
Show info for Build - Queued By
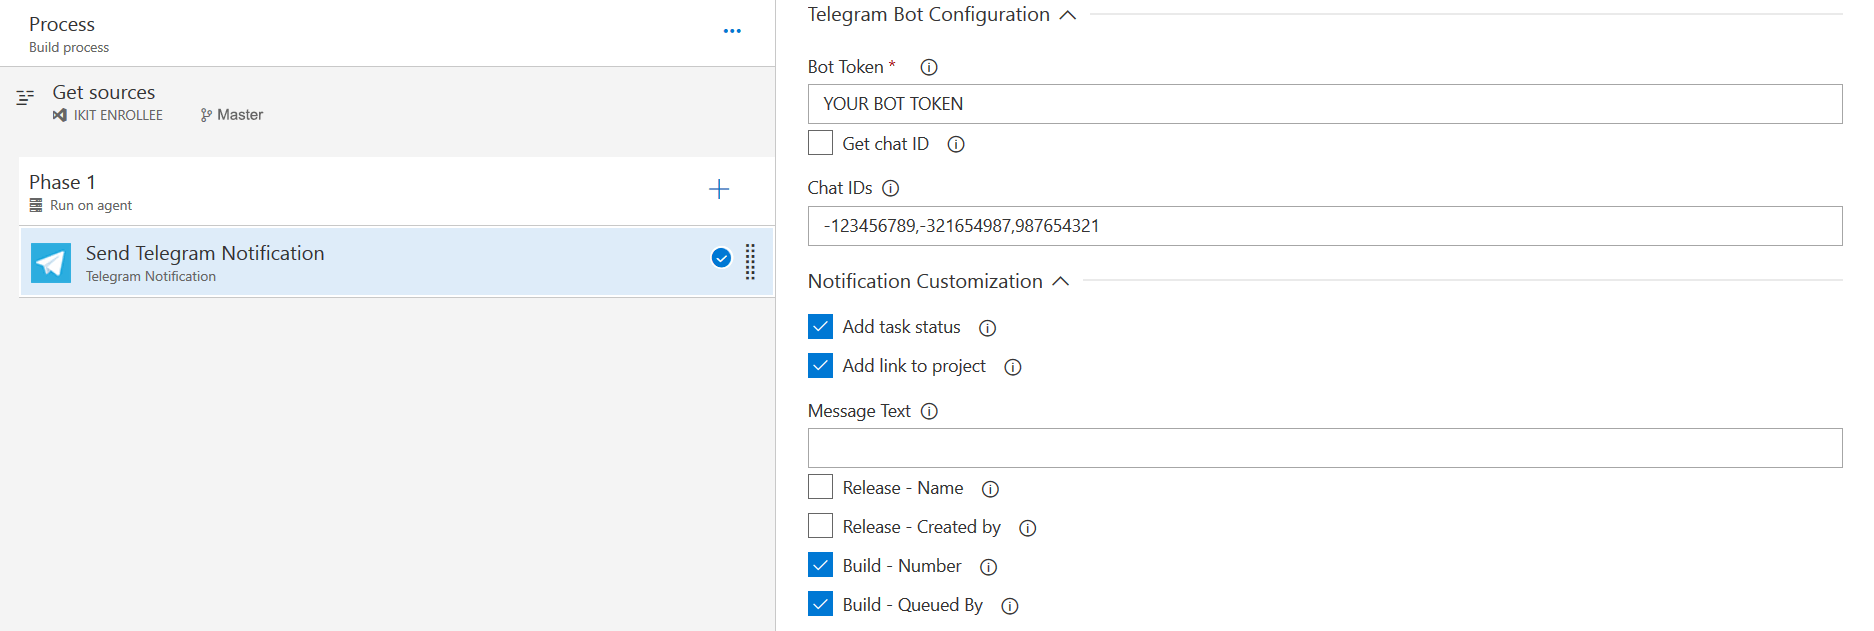click(1010, 606)
